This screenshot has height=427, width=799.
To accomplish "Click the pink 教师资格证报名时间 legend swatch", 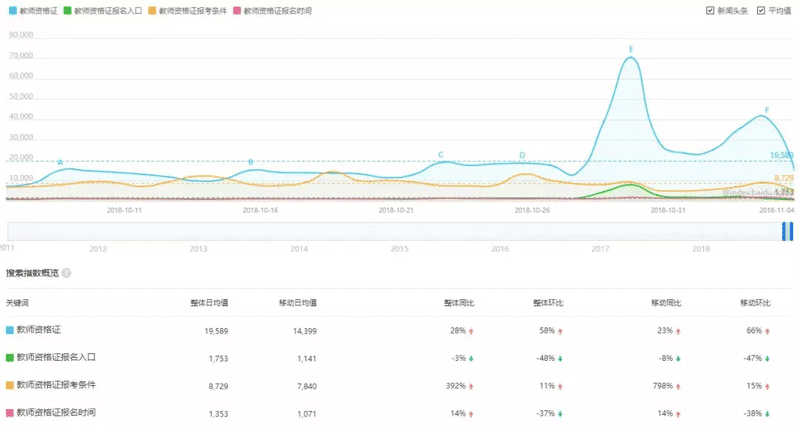I will pyautogui.click(x=236, y=11).
